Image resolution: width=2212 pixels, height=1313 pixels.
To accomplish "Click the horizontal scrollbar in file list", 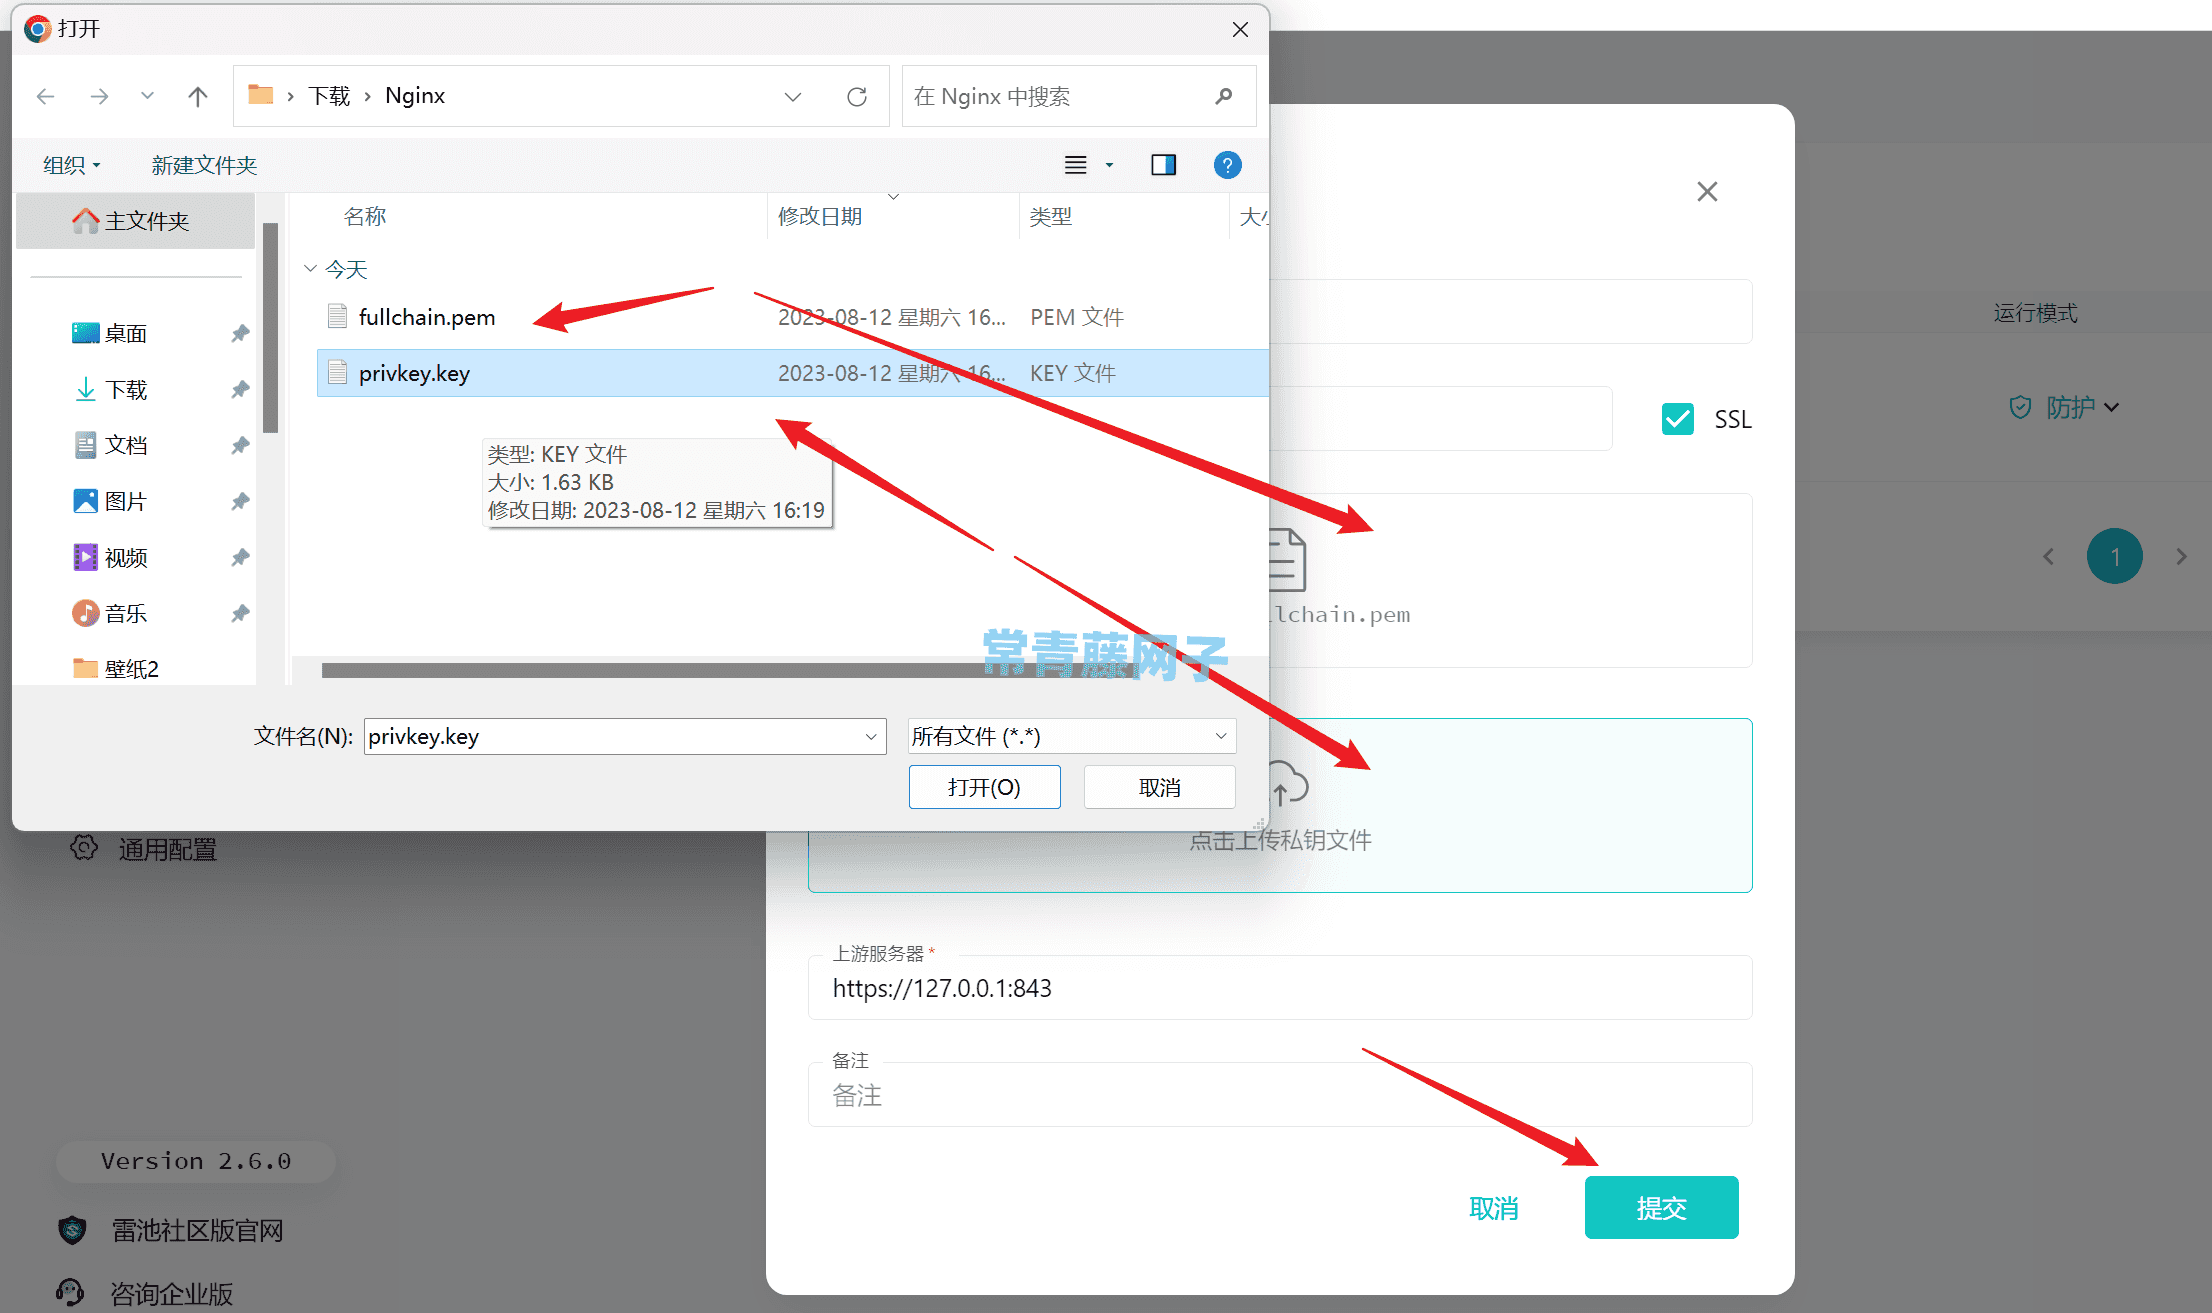I will [650, 670].
